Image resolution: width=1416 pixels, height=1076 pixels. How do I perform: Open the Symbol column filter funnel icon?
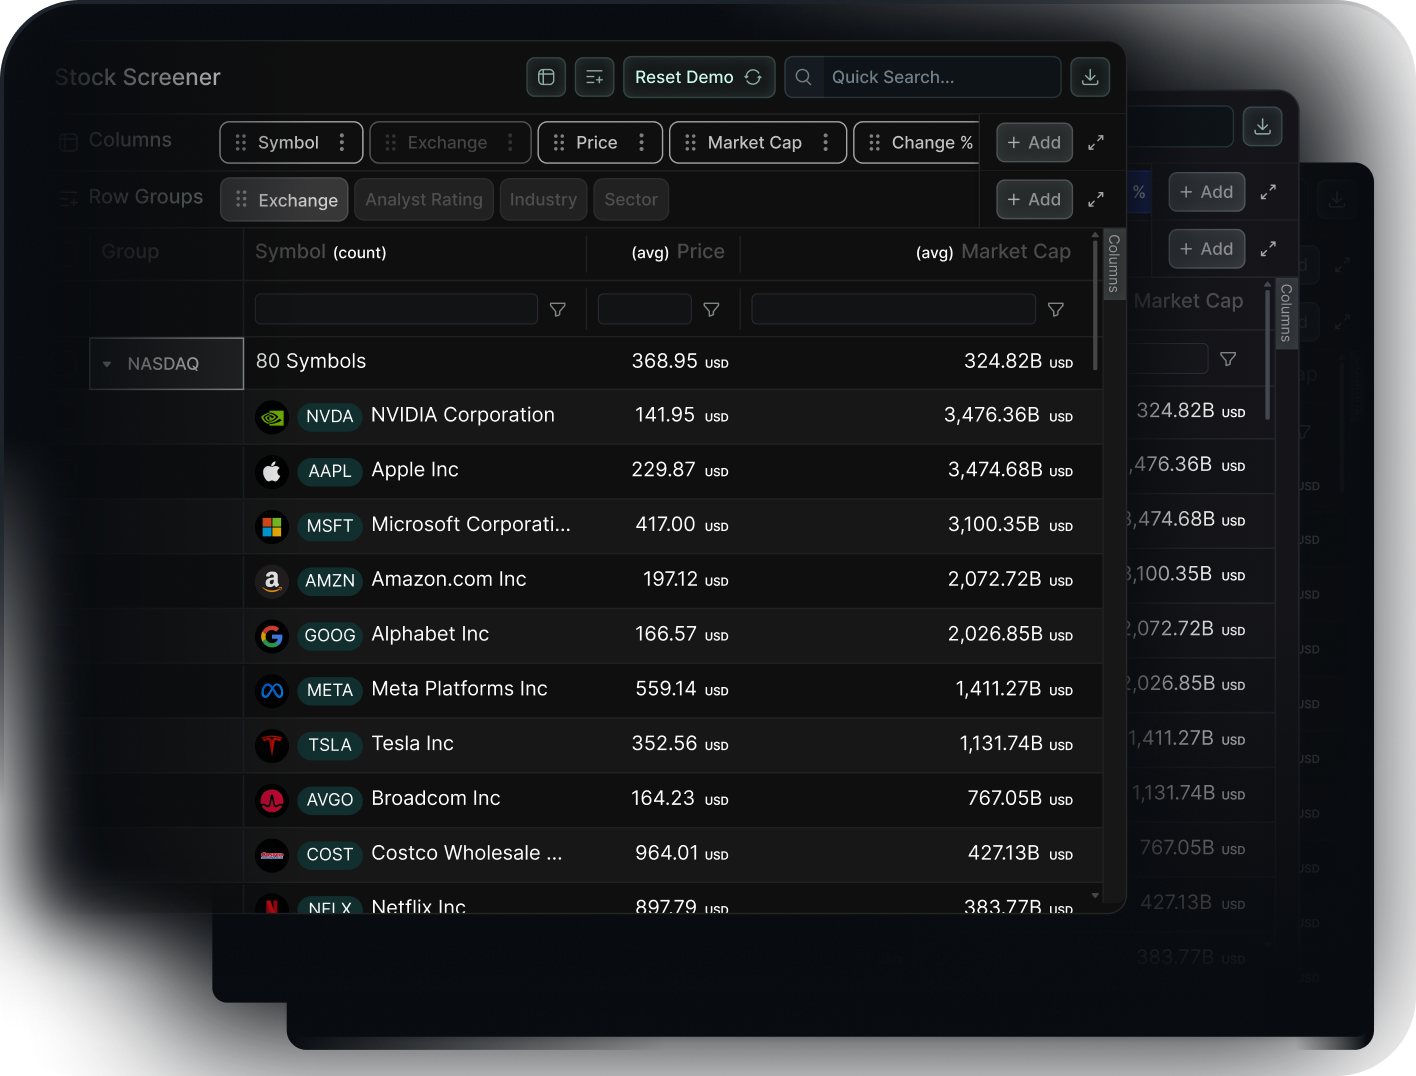point(558,310)
